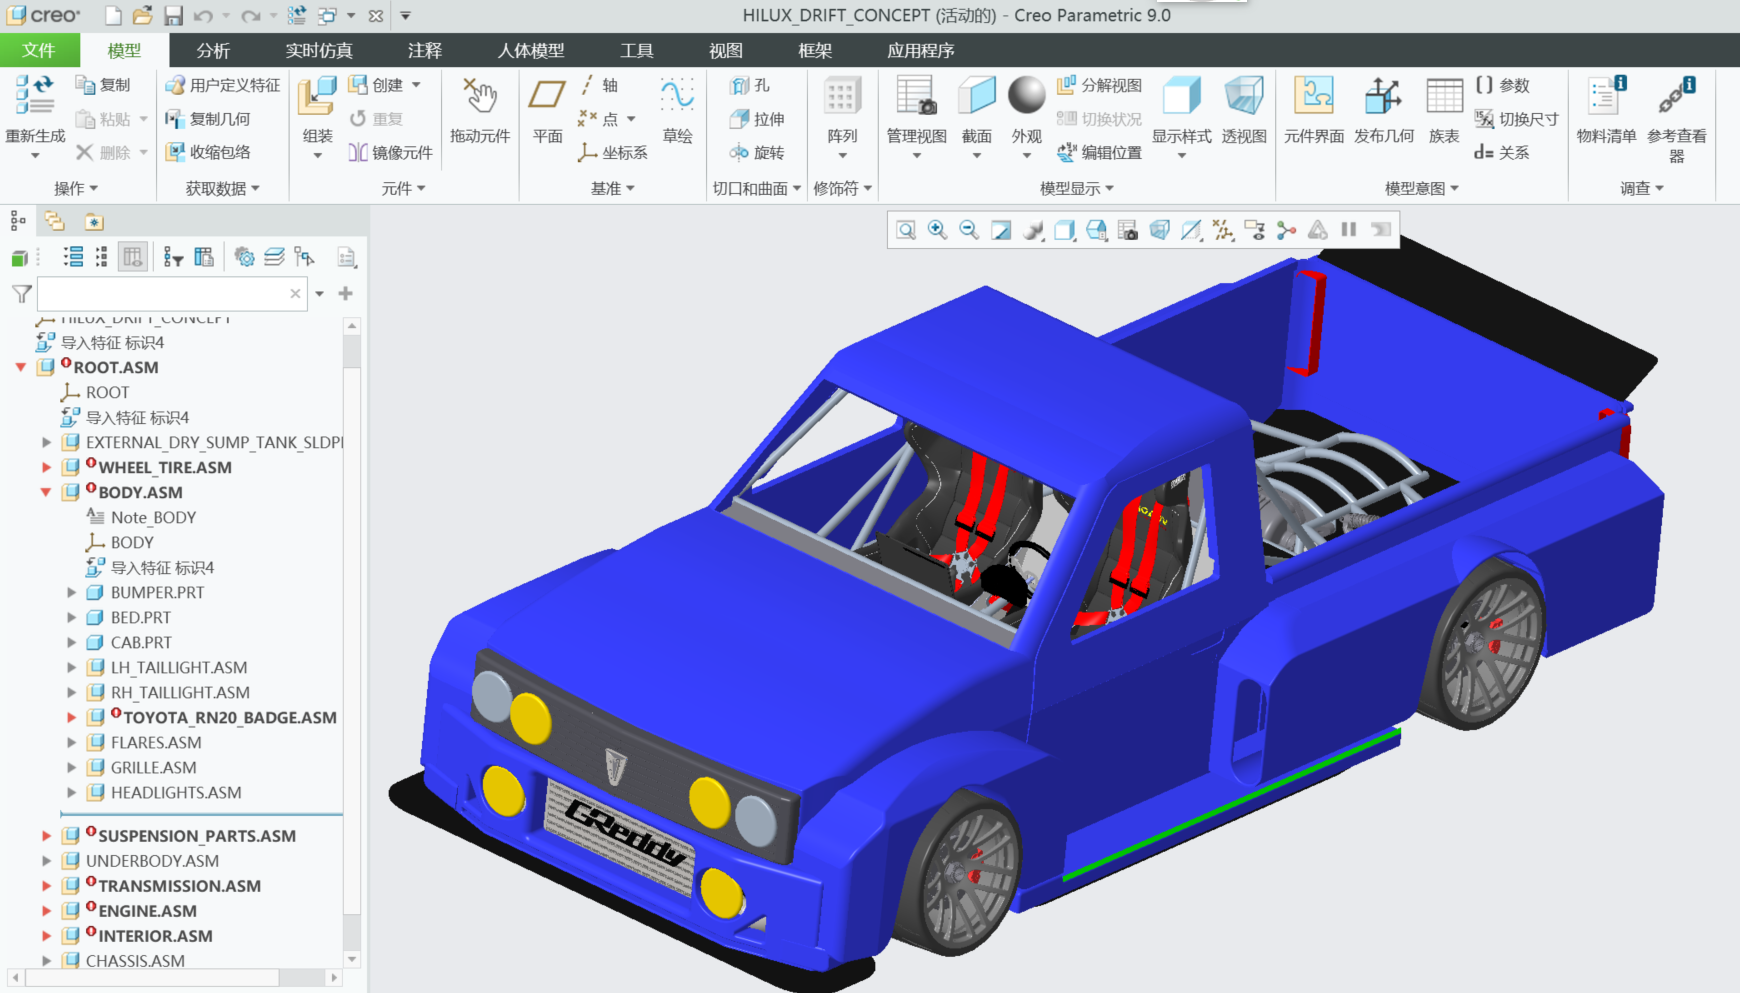
Task: Open the 注释 ribbon tab
Action: click(x=425, y=50)
